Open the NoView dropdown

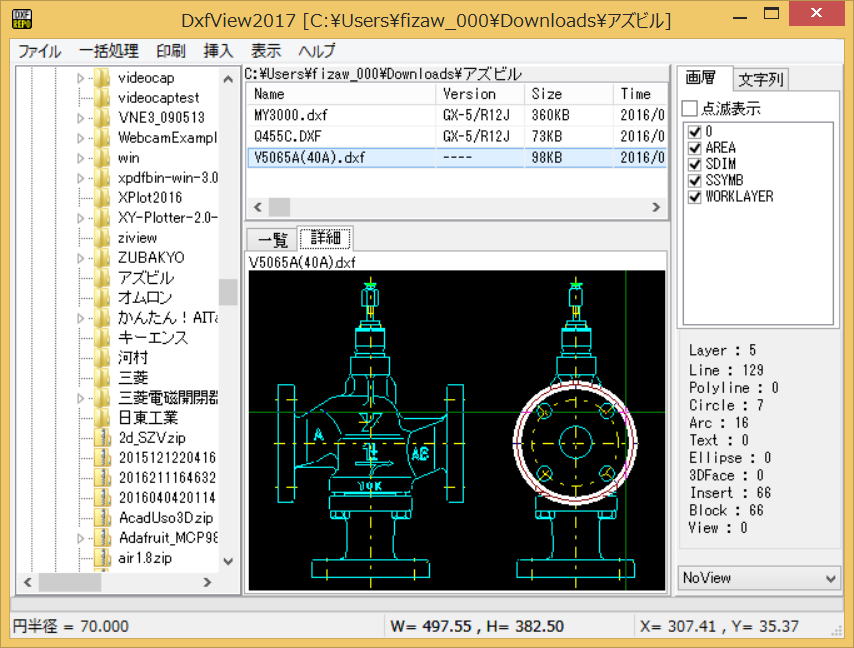[x=759, y=578]
